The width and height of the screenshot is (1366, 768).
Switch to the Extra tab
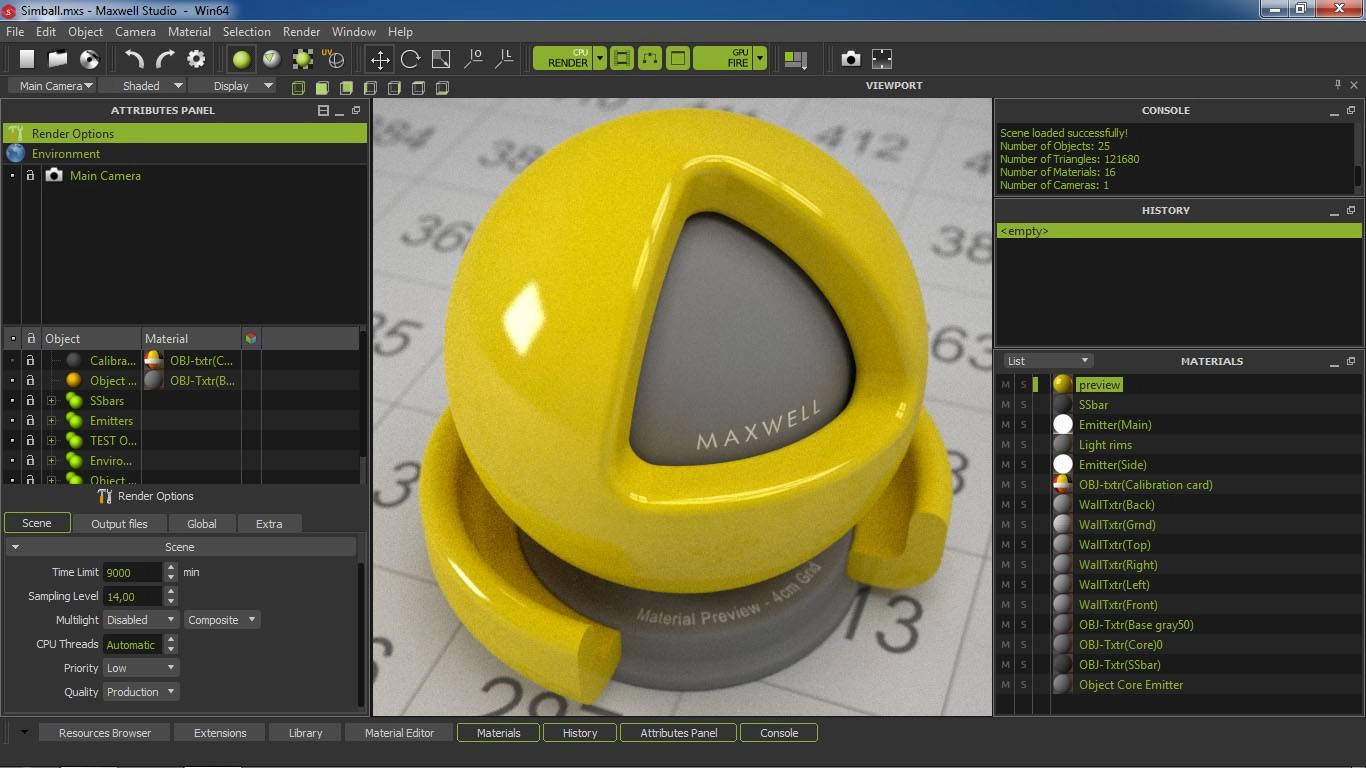[x=269, y=523]
